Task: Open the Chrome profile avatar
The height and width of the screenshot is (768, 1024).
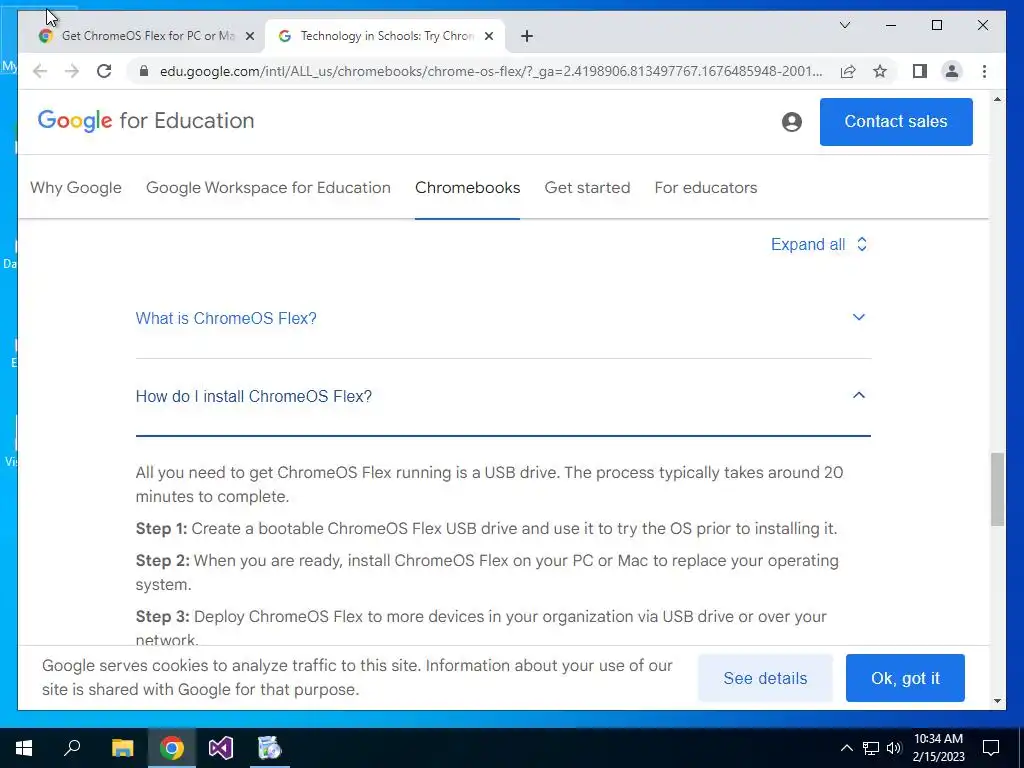Action: pyautogui.click(x=952, y=71)
